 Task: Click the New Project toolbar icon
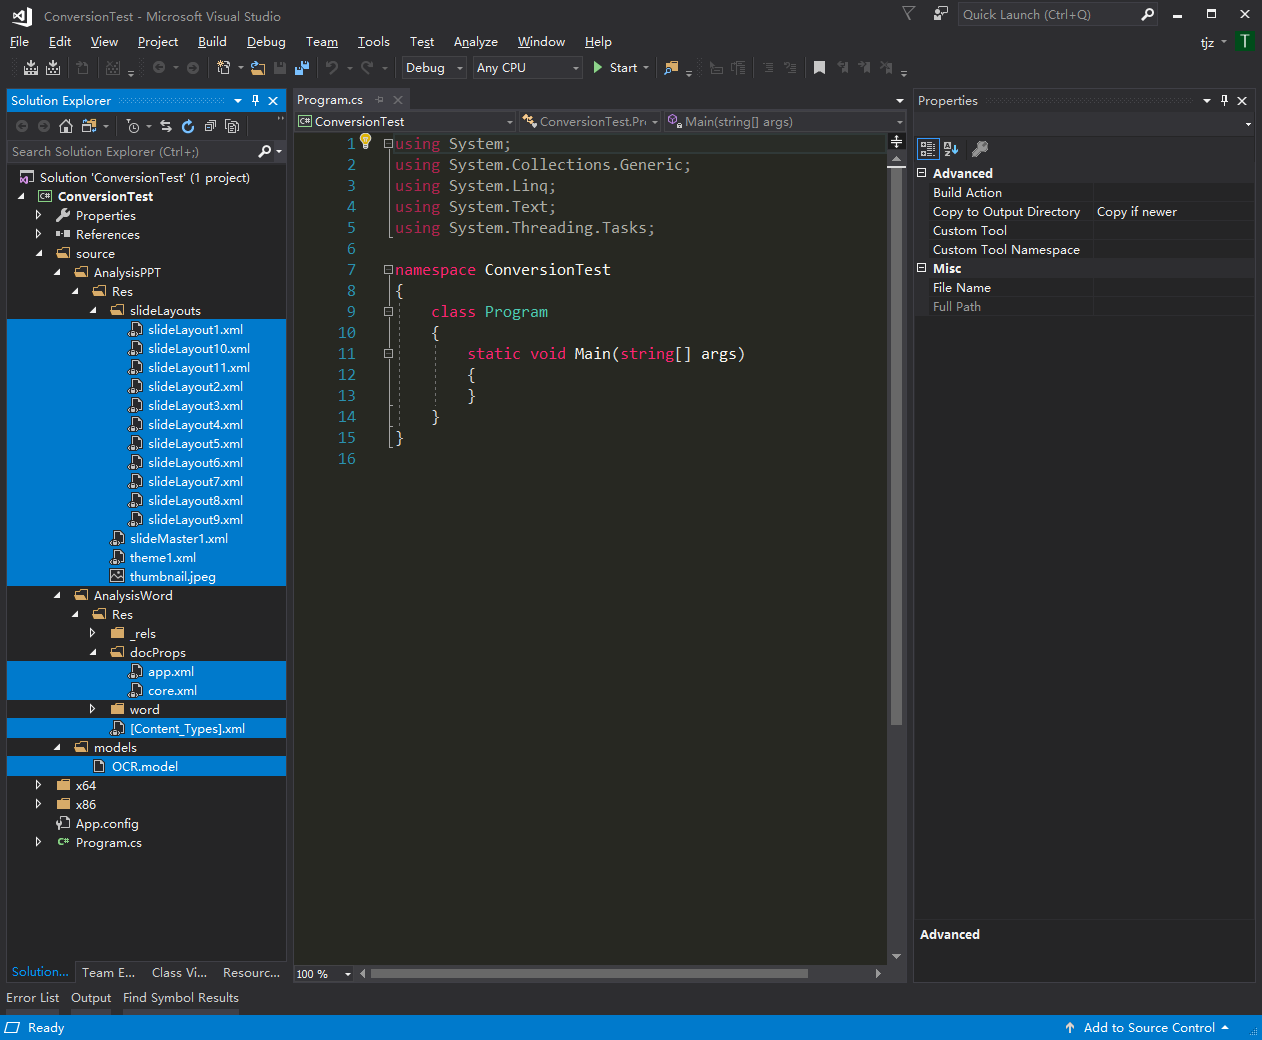coord(223,68)
